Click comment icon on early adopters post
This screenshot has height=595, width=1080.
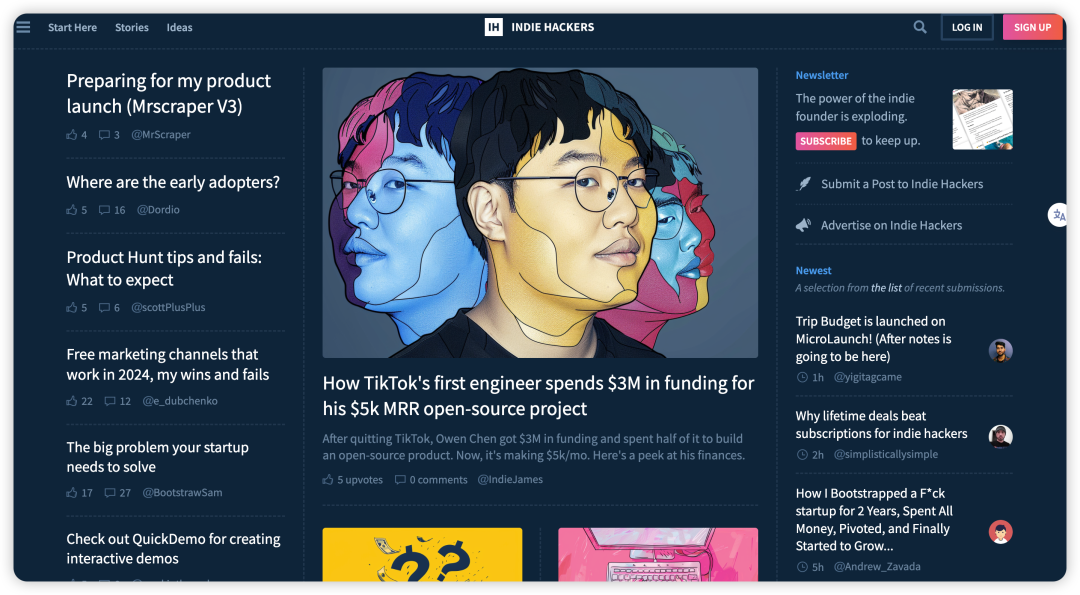coord(104,209)
